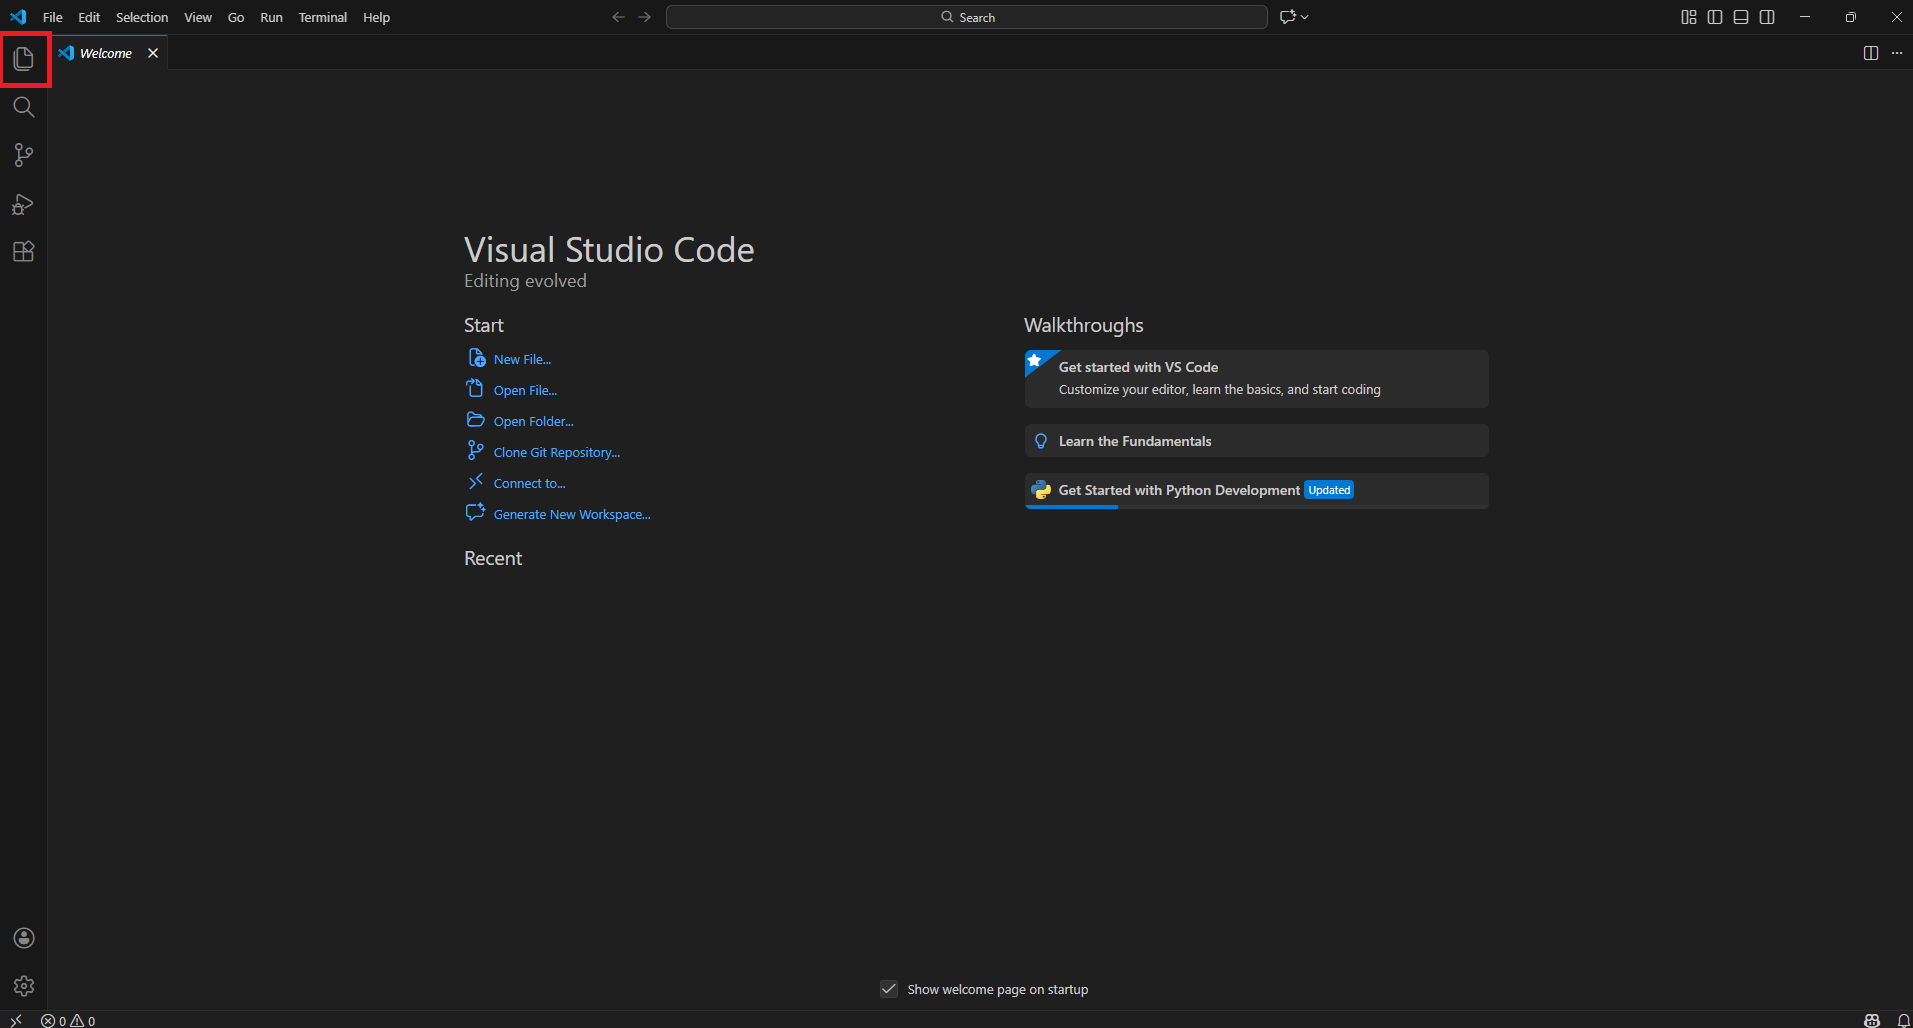Open Get started with VS Code walkthrough
Screen dimensions: 1913x1028
point(1257,379)
